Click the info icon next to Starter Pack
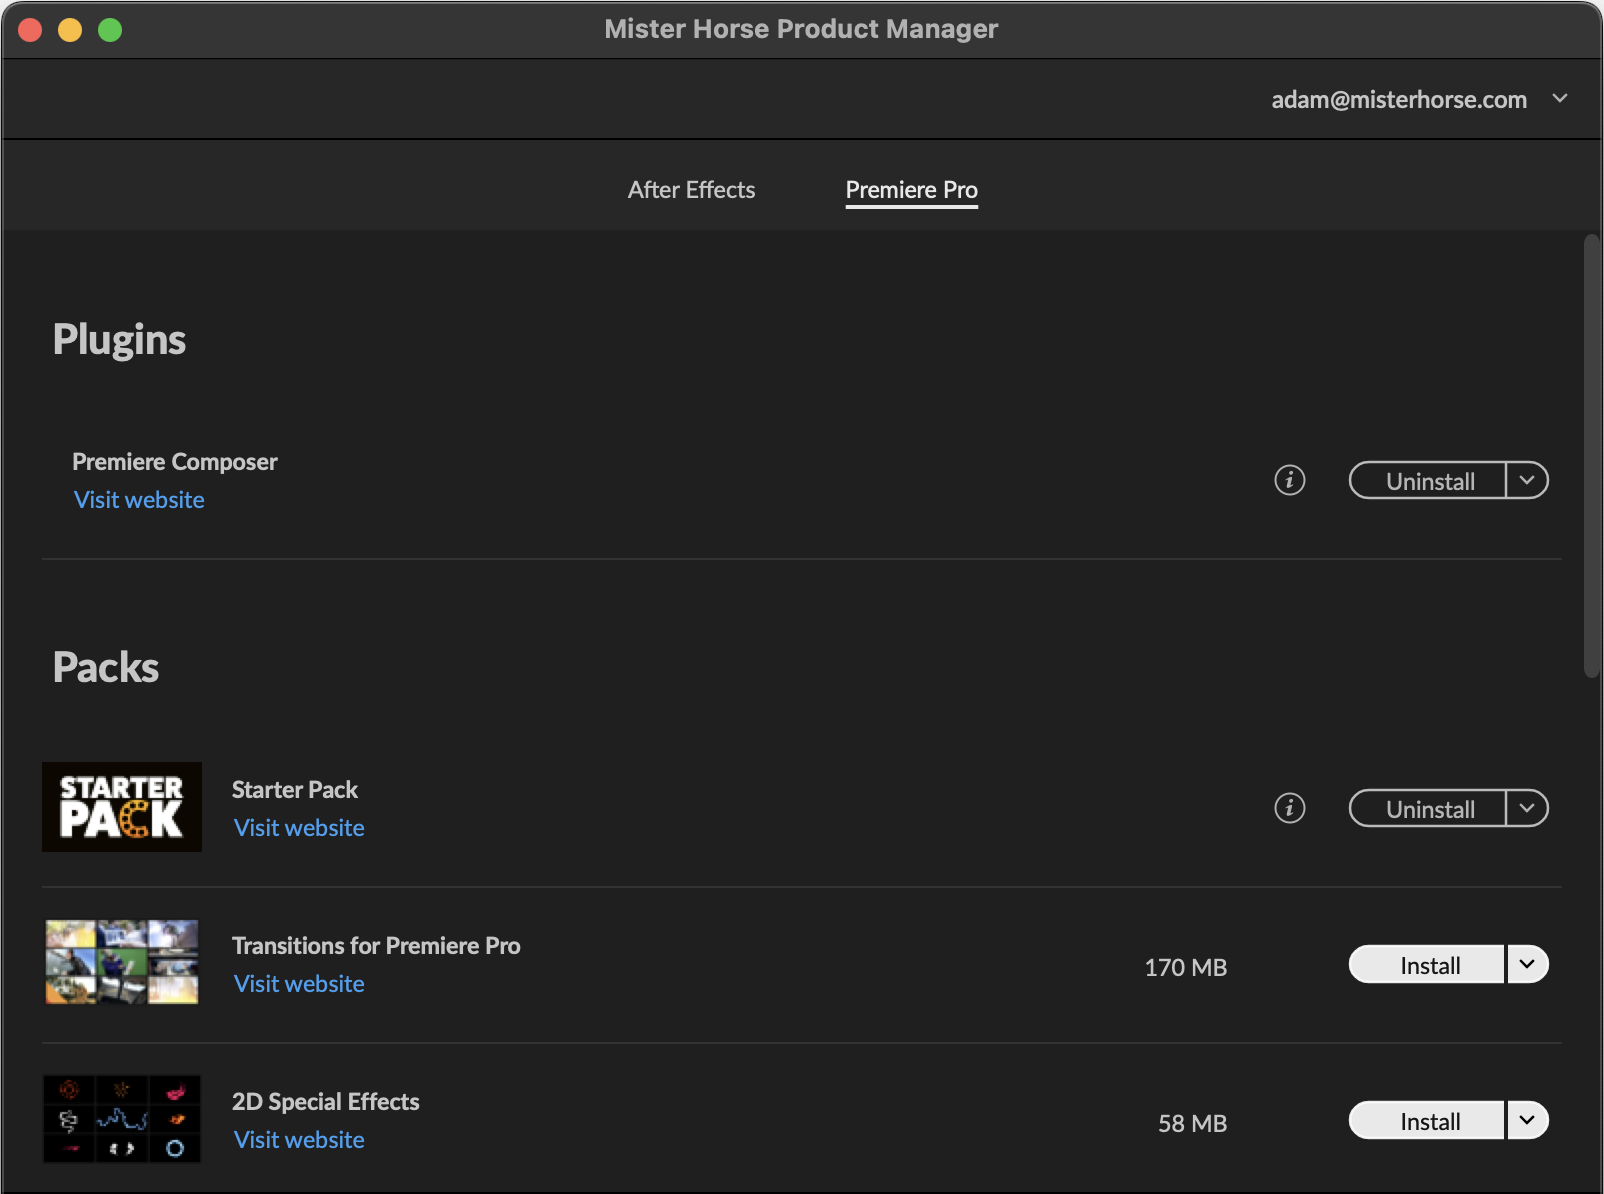The height and width of the screenshot is (1194, 1604). click(x=1290, y=808)
